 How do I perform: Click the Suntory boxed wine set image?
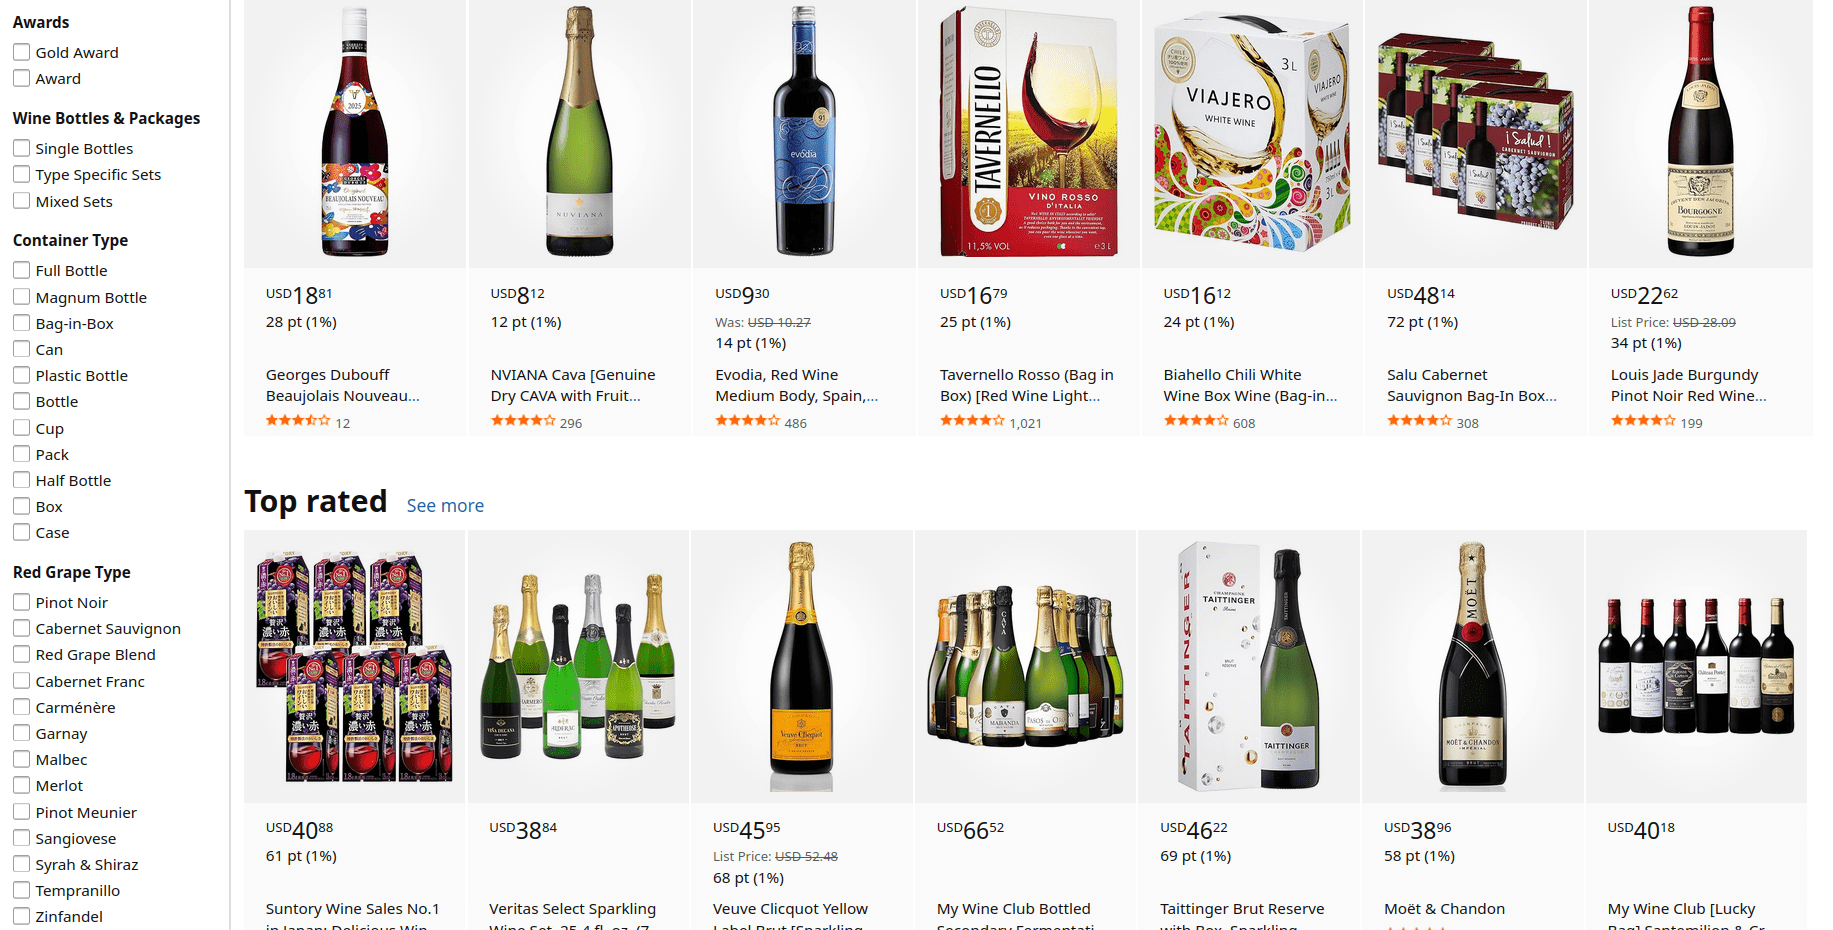355,666
